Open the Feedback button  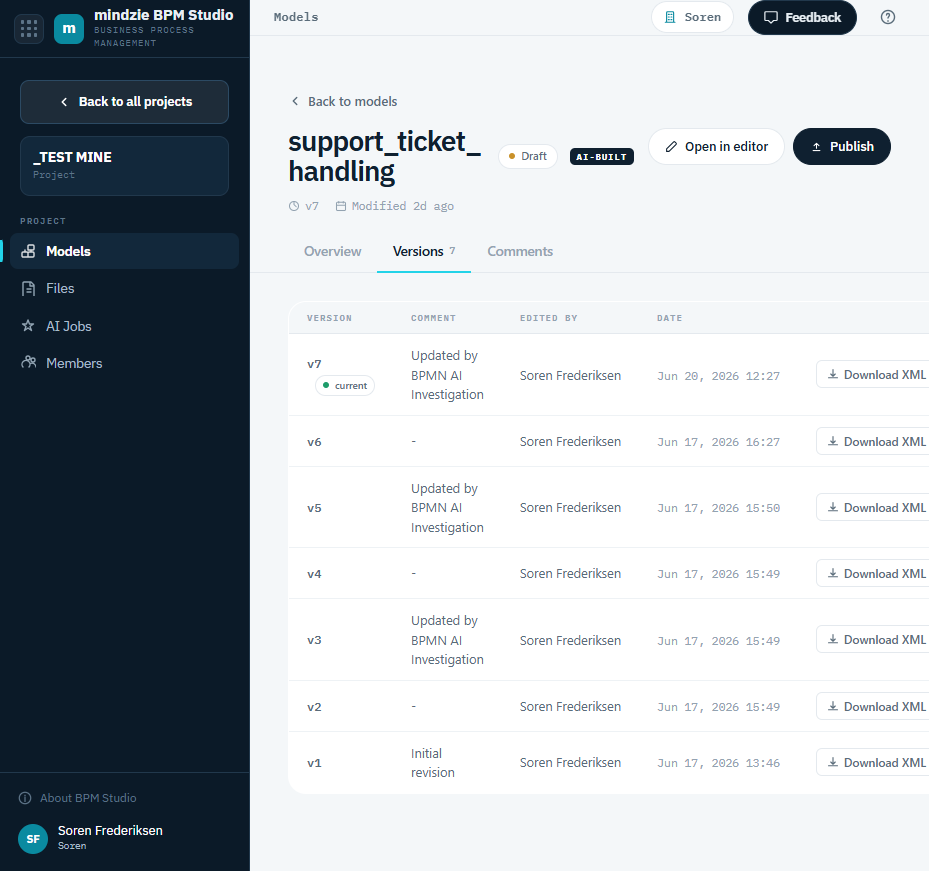coord(802,17)
